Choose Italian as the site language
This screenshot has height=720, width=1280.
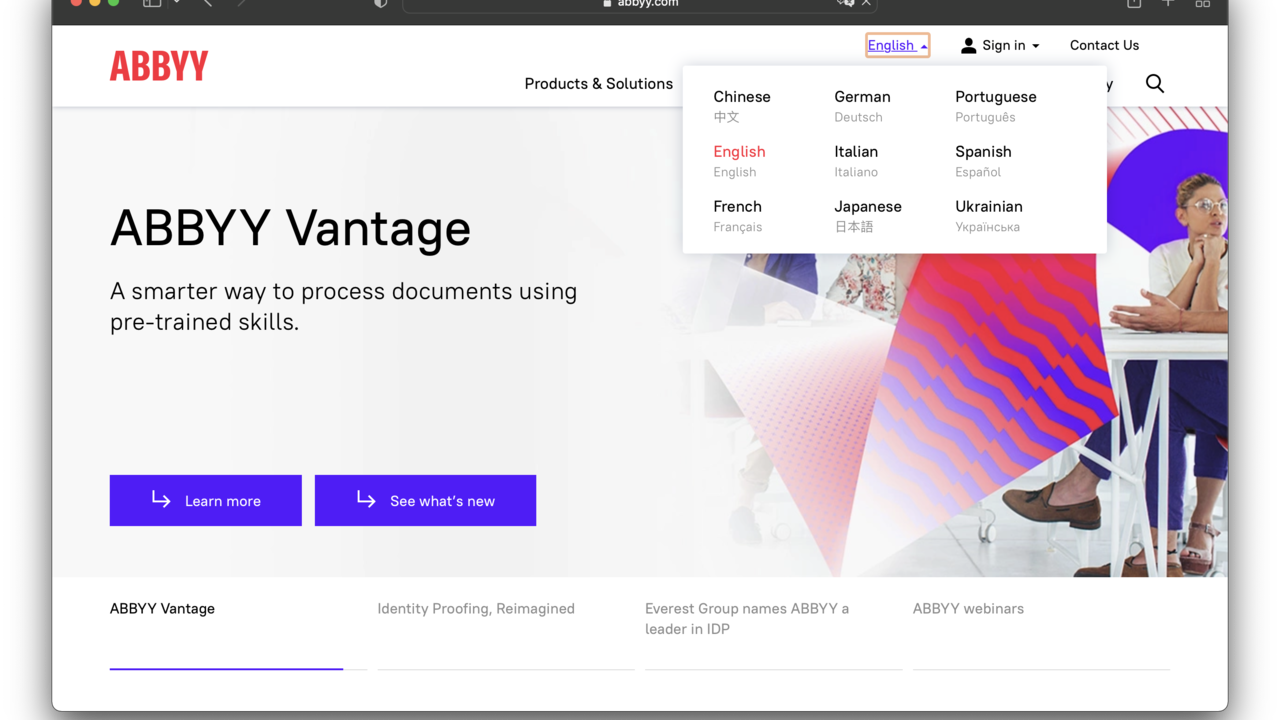pyautogui.click(x=856, y=161)
